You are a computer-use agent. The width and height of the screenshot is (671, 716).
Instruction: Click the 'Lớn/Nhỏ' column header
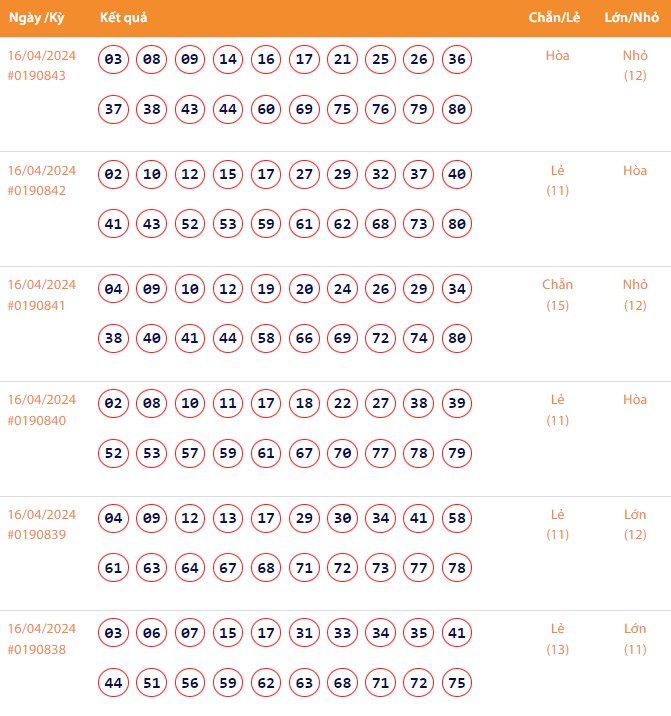point(632,18)
